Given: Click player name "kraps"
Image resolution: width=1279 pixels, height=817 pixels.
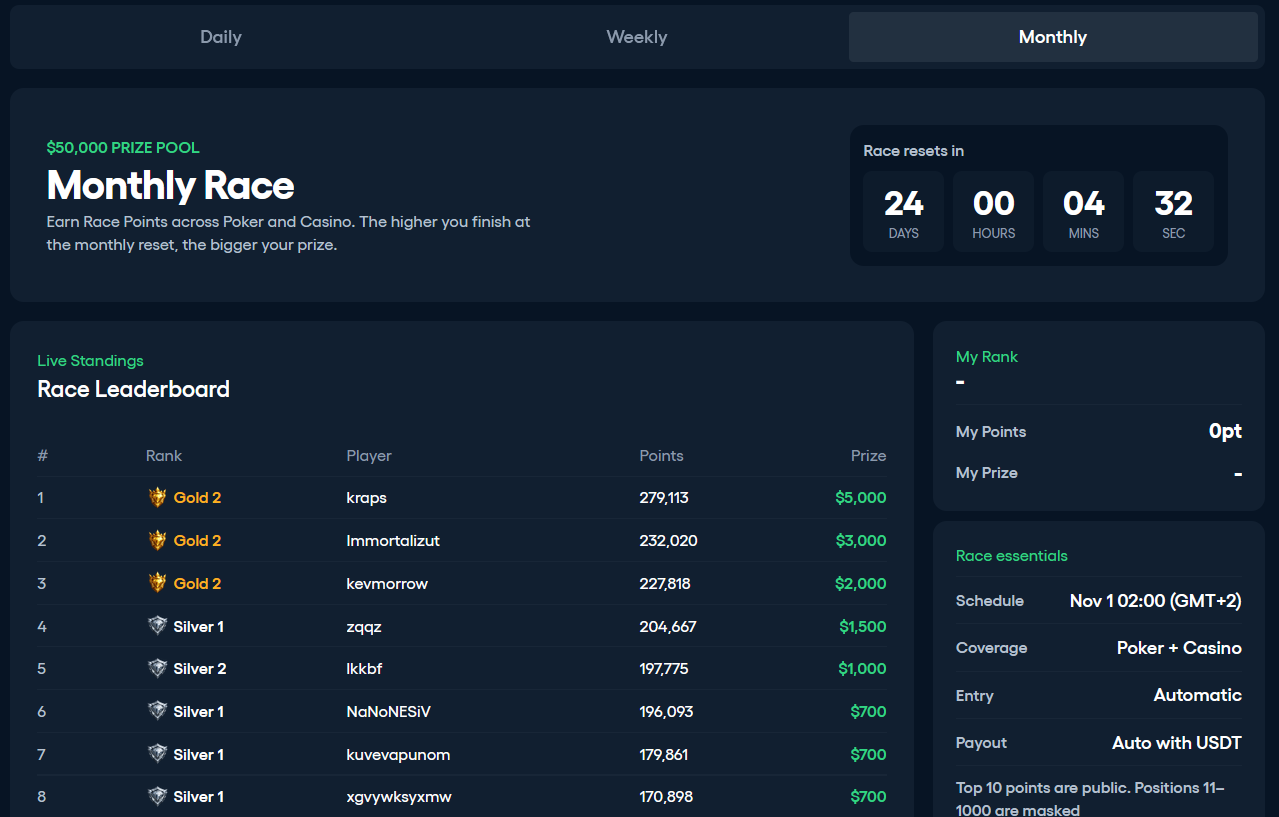Looking at the screenshot, I should pos(367,498).
